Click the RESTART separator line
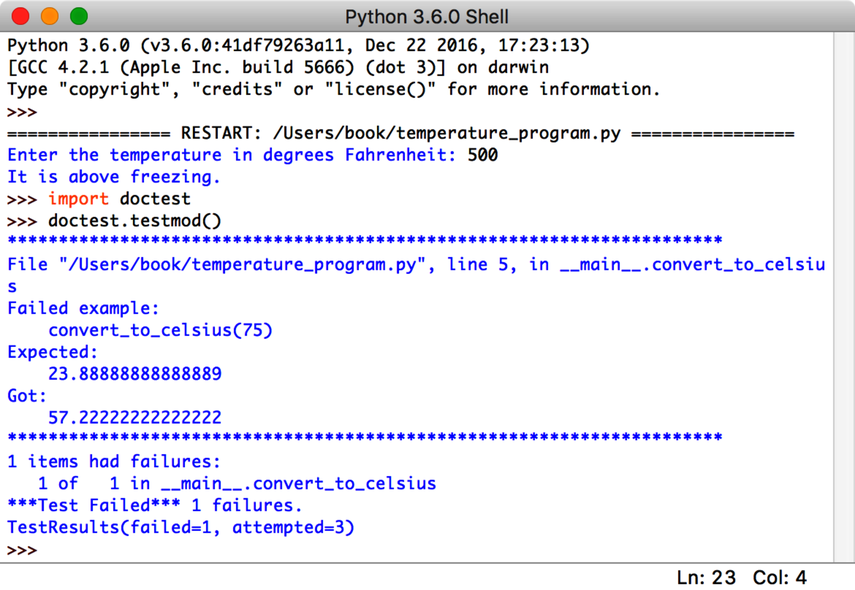Viewport: 855px width, 590px height. 400,133
